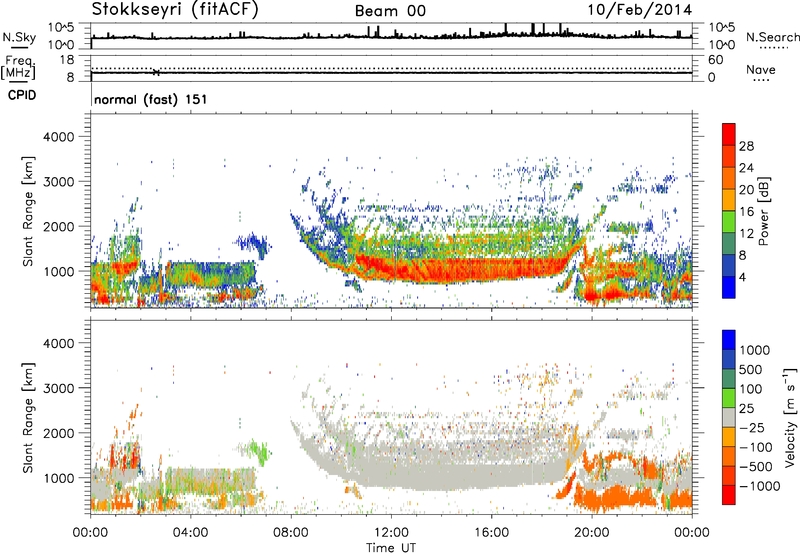Click the velocity colorbar label "-1000"
800x554 pixels.
pos(760,486)
